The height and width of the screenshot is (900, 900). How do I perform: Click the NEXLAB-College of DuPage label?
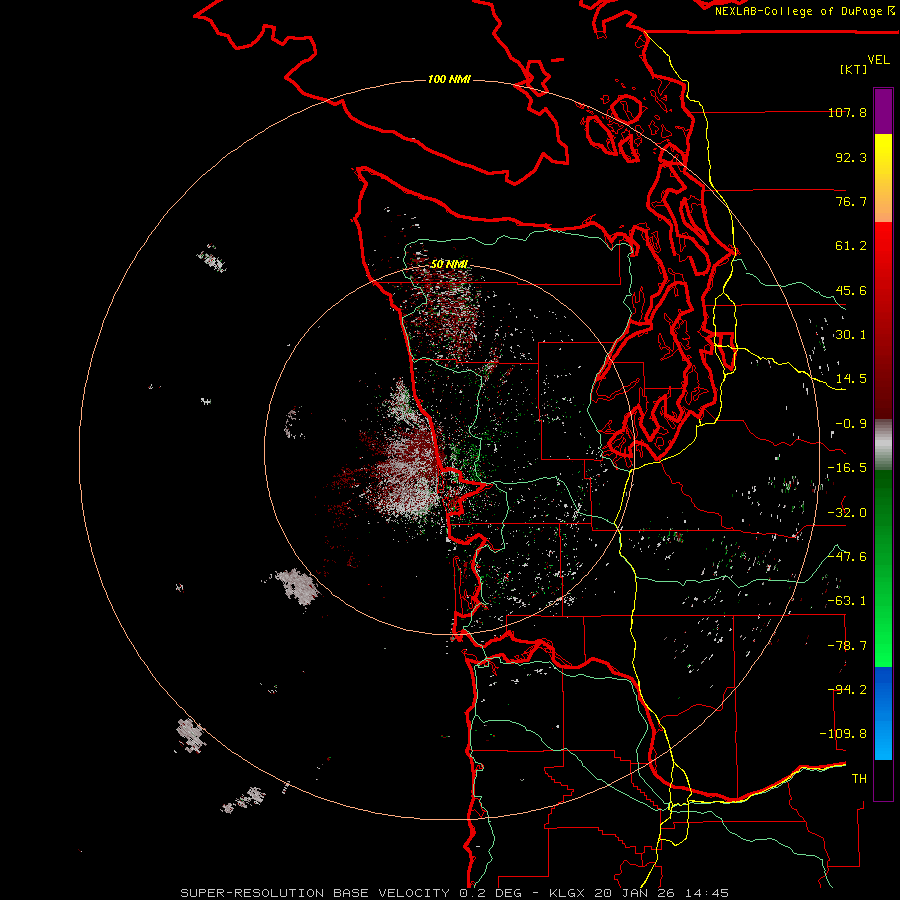pos(804,11)
